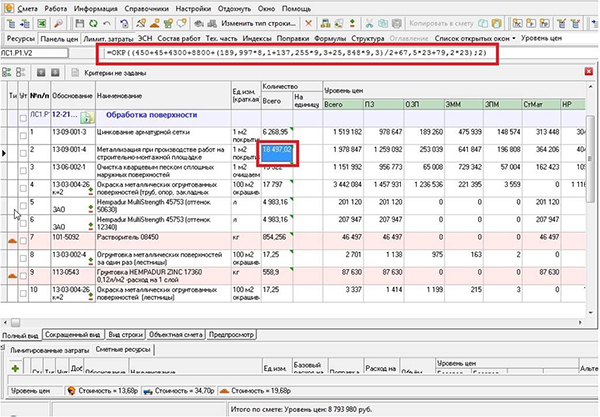Tick the checkbox for row 1 Цинкование арматурной сетки
Image resolution: width=600 pixels, height=417 pixels.
(23, 136)
